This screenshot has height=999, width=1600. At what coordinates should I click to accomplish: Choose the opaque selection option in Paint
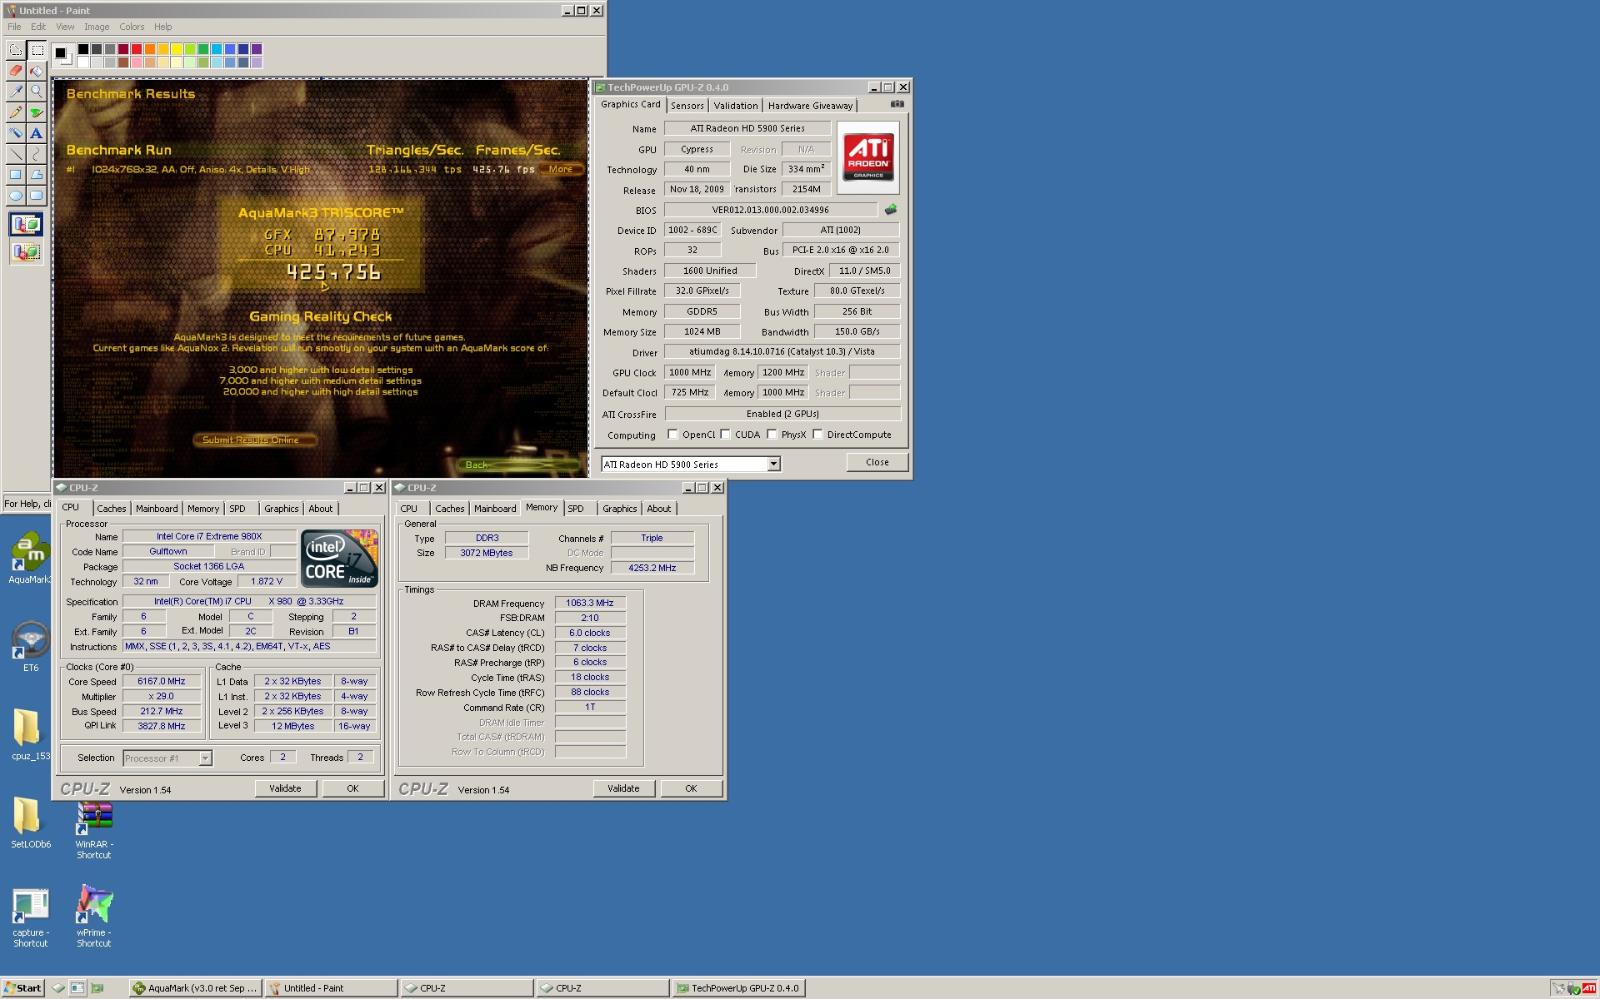pyautogui.click(x=26, y=224)
